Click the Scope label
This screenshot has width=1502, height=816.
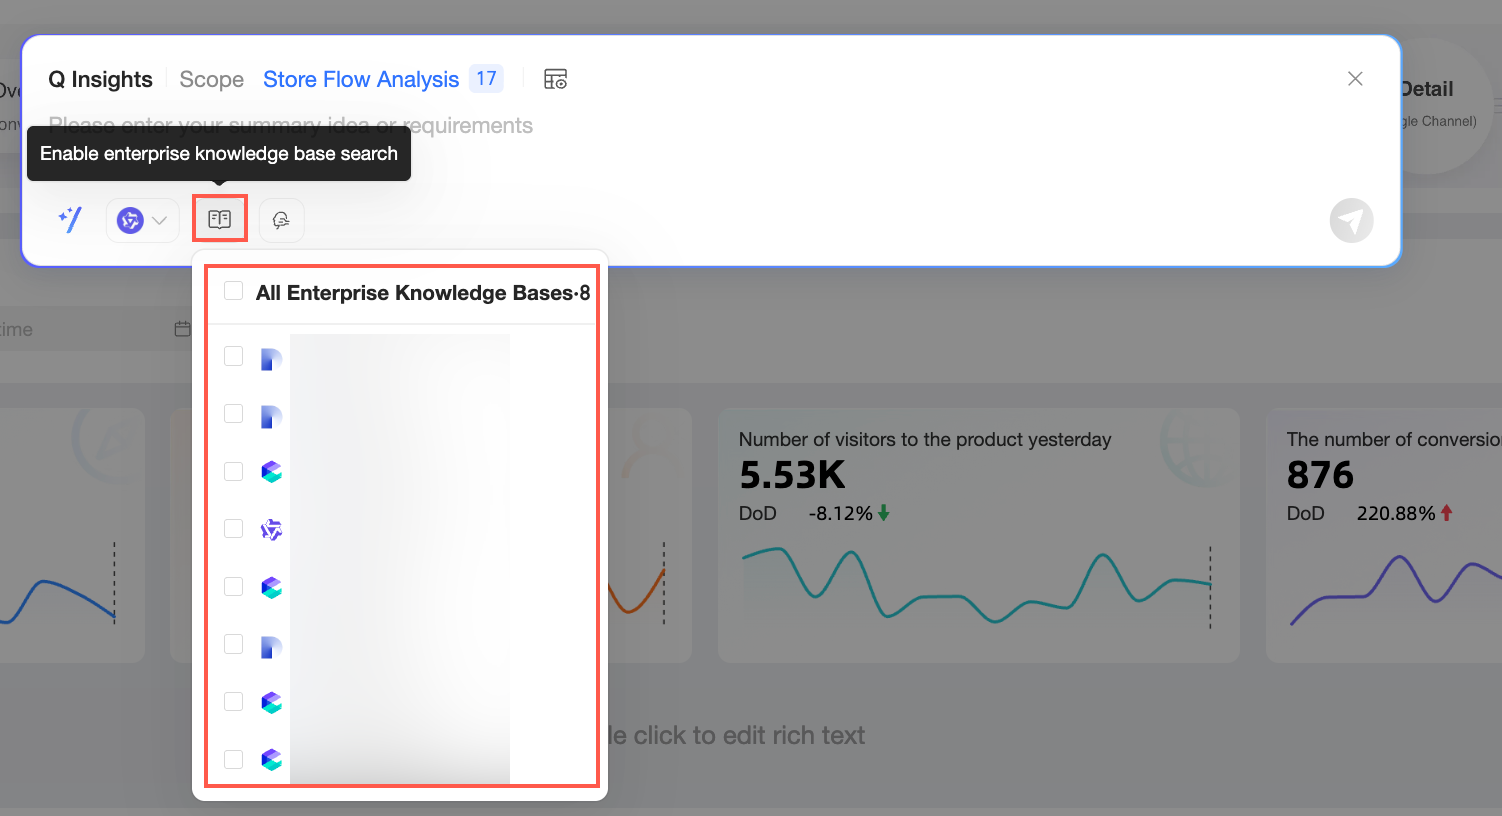click(x=211, y=79)
